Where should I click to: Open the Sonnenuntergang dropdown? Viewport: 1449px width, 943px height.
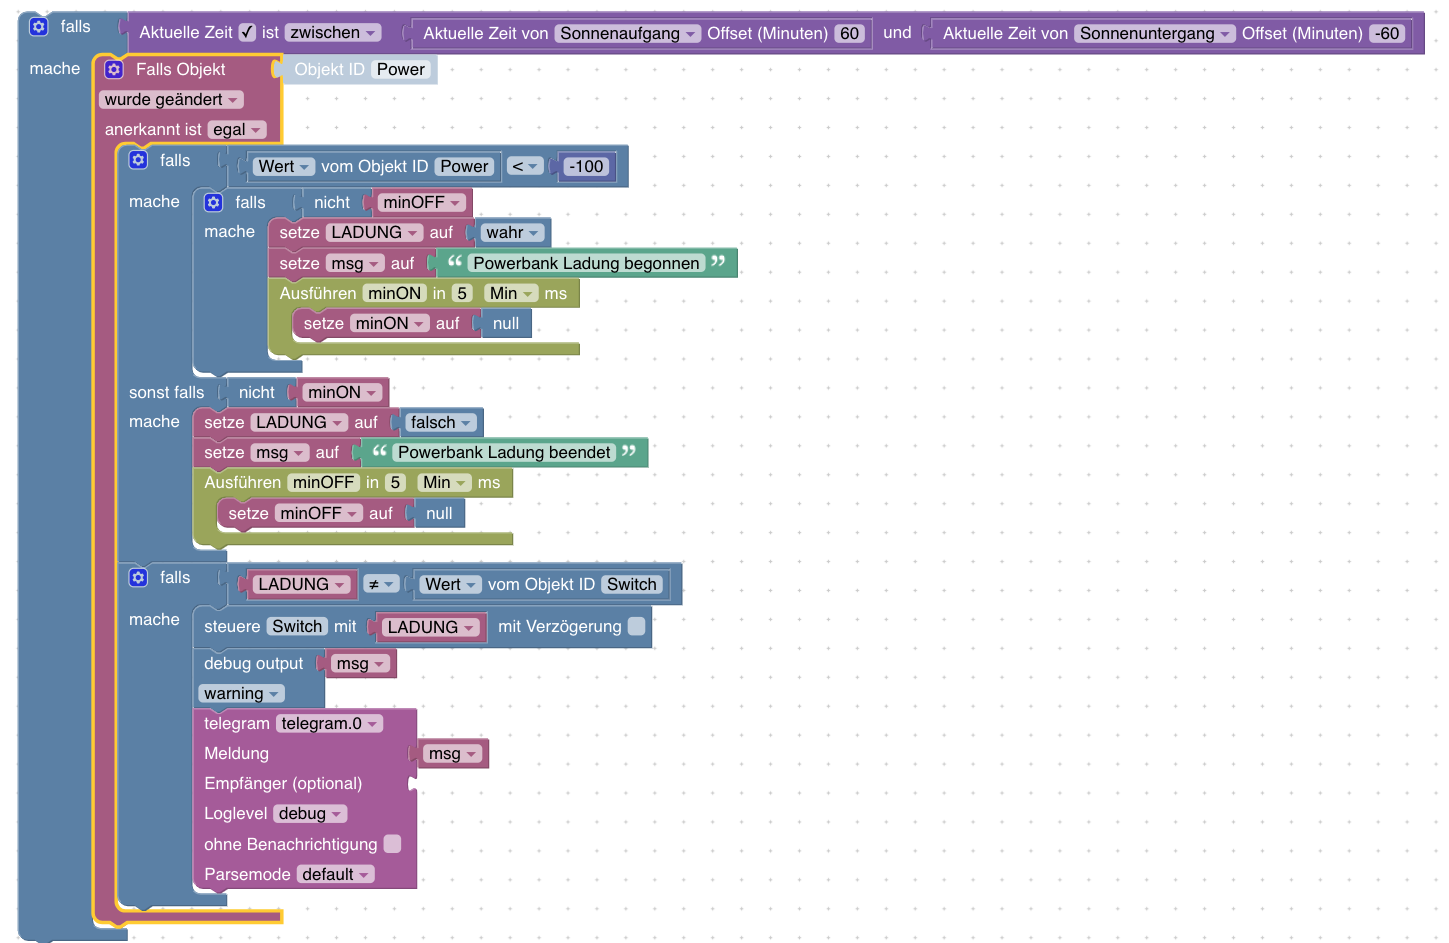[1155, 33]
